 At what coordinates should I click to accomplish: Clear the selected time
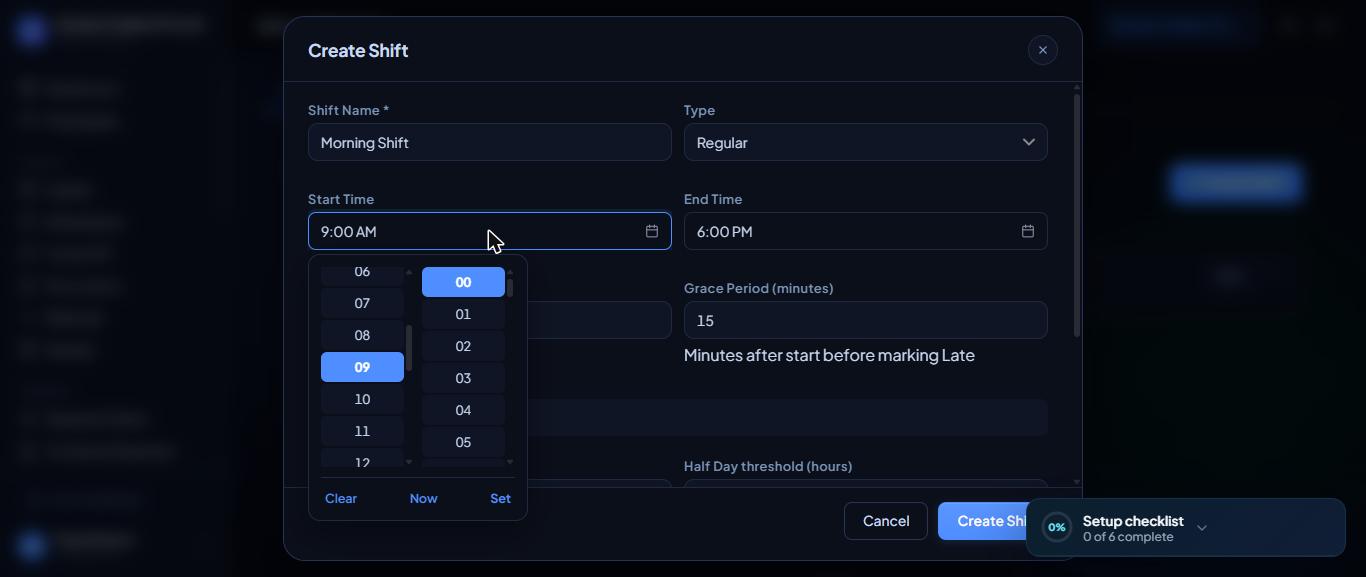pyautogui.click(x=341, y=498)
